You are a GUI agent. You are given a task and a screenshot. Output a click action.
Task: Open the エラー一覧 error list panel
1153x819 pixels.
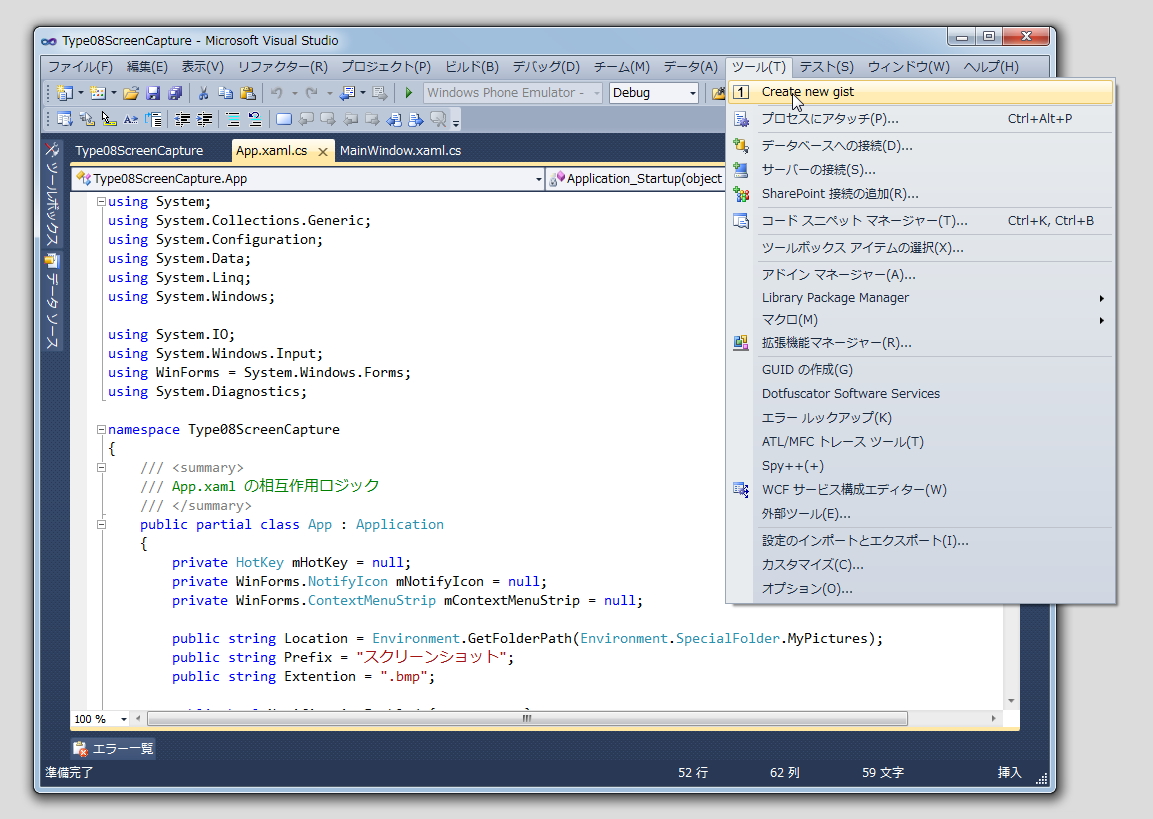114,748
